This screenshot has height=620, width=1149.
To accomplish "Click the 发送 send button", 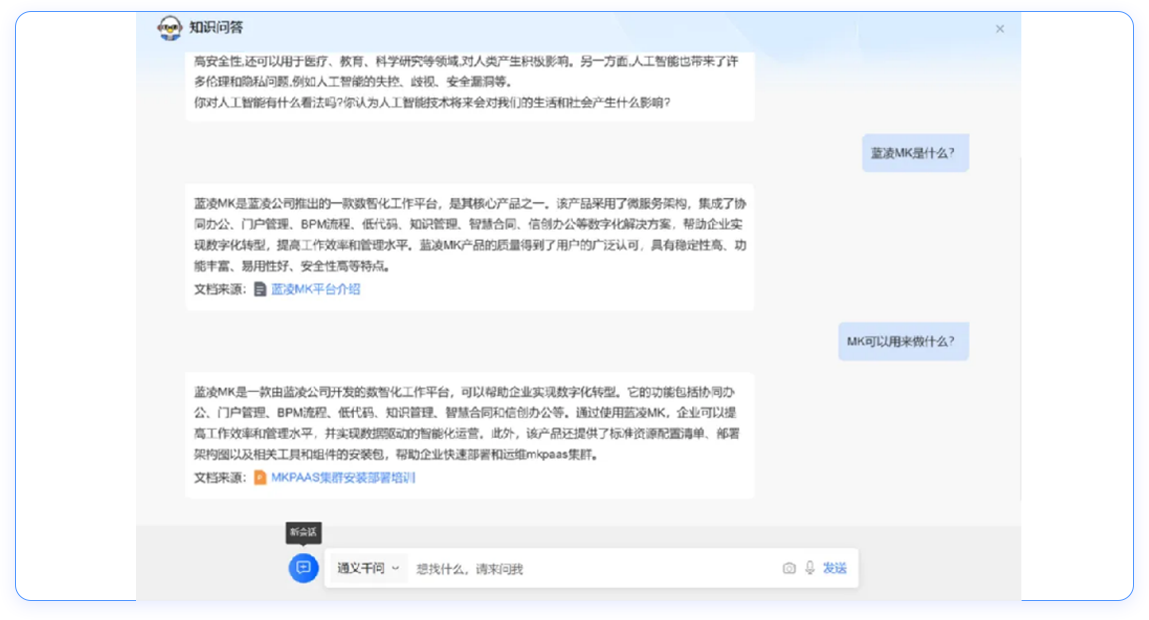I will [835, 568].
